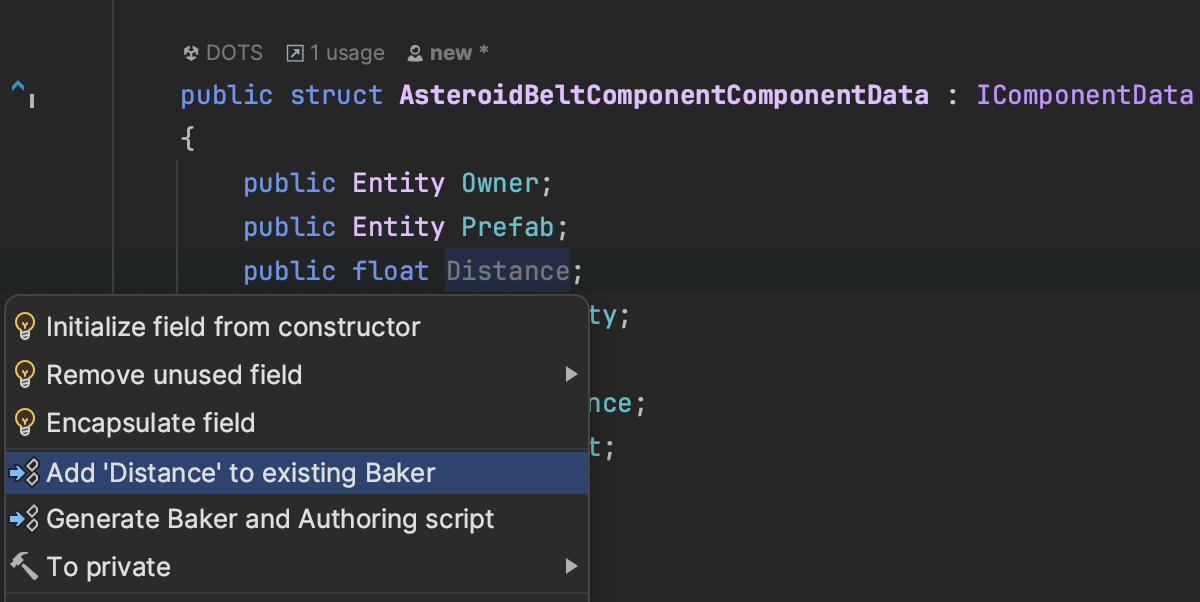Expand the To private submenu arrow
Viewport: 1200px width, 602px height.
pyautogui.click(x=571, y=567)
